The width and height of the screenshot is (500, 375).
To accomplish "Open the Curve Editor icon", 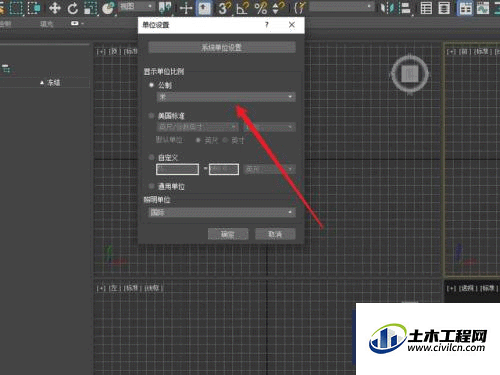I will (x=482, y=8).
